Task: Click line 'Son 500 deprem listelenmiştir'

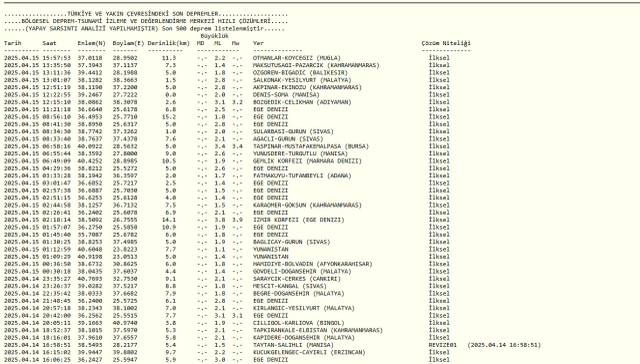Action: (213, 29)
